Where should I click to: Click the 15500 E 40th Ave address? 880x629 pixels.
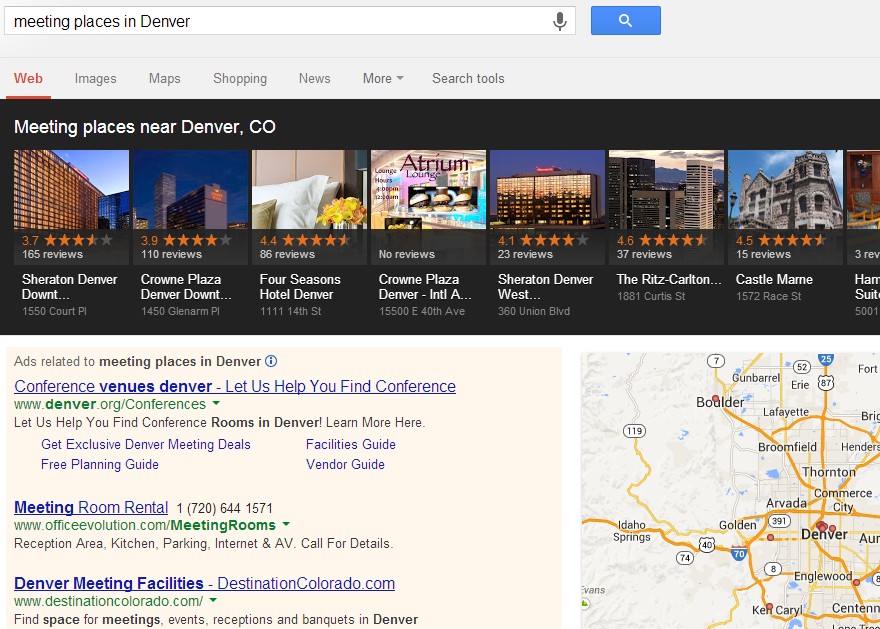421,311
